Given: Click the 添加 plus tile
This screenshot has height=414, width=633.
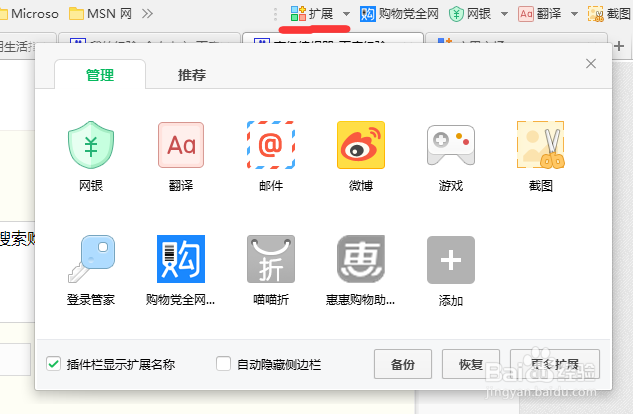Looking at the screenshot, I should click(451, 260).
